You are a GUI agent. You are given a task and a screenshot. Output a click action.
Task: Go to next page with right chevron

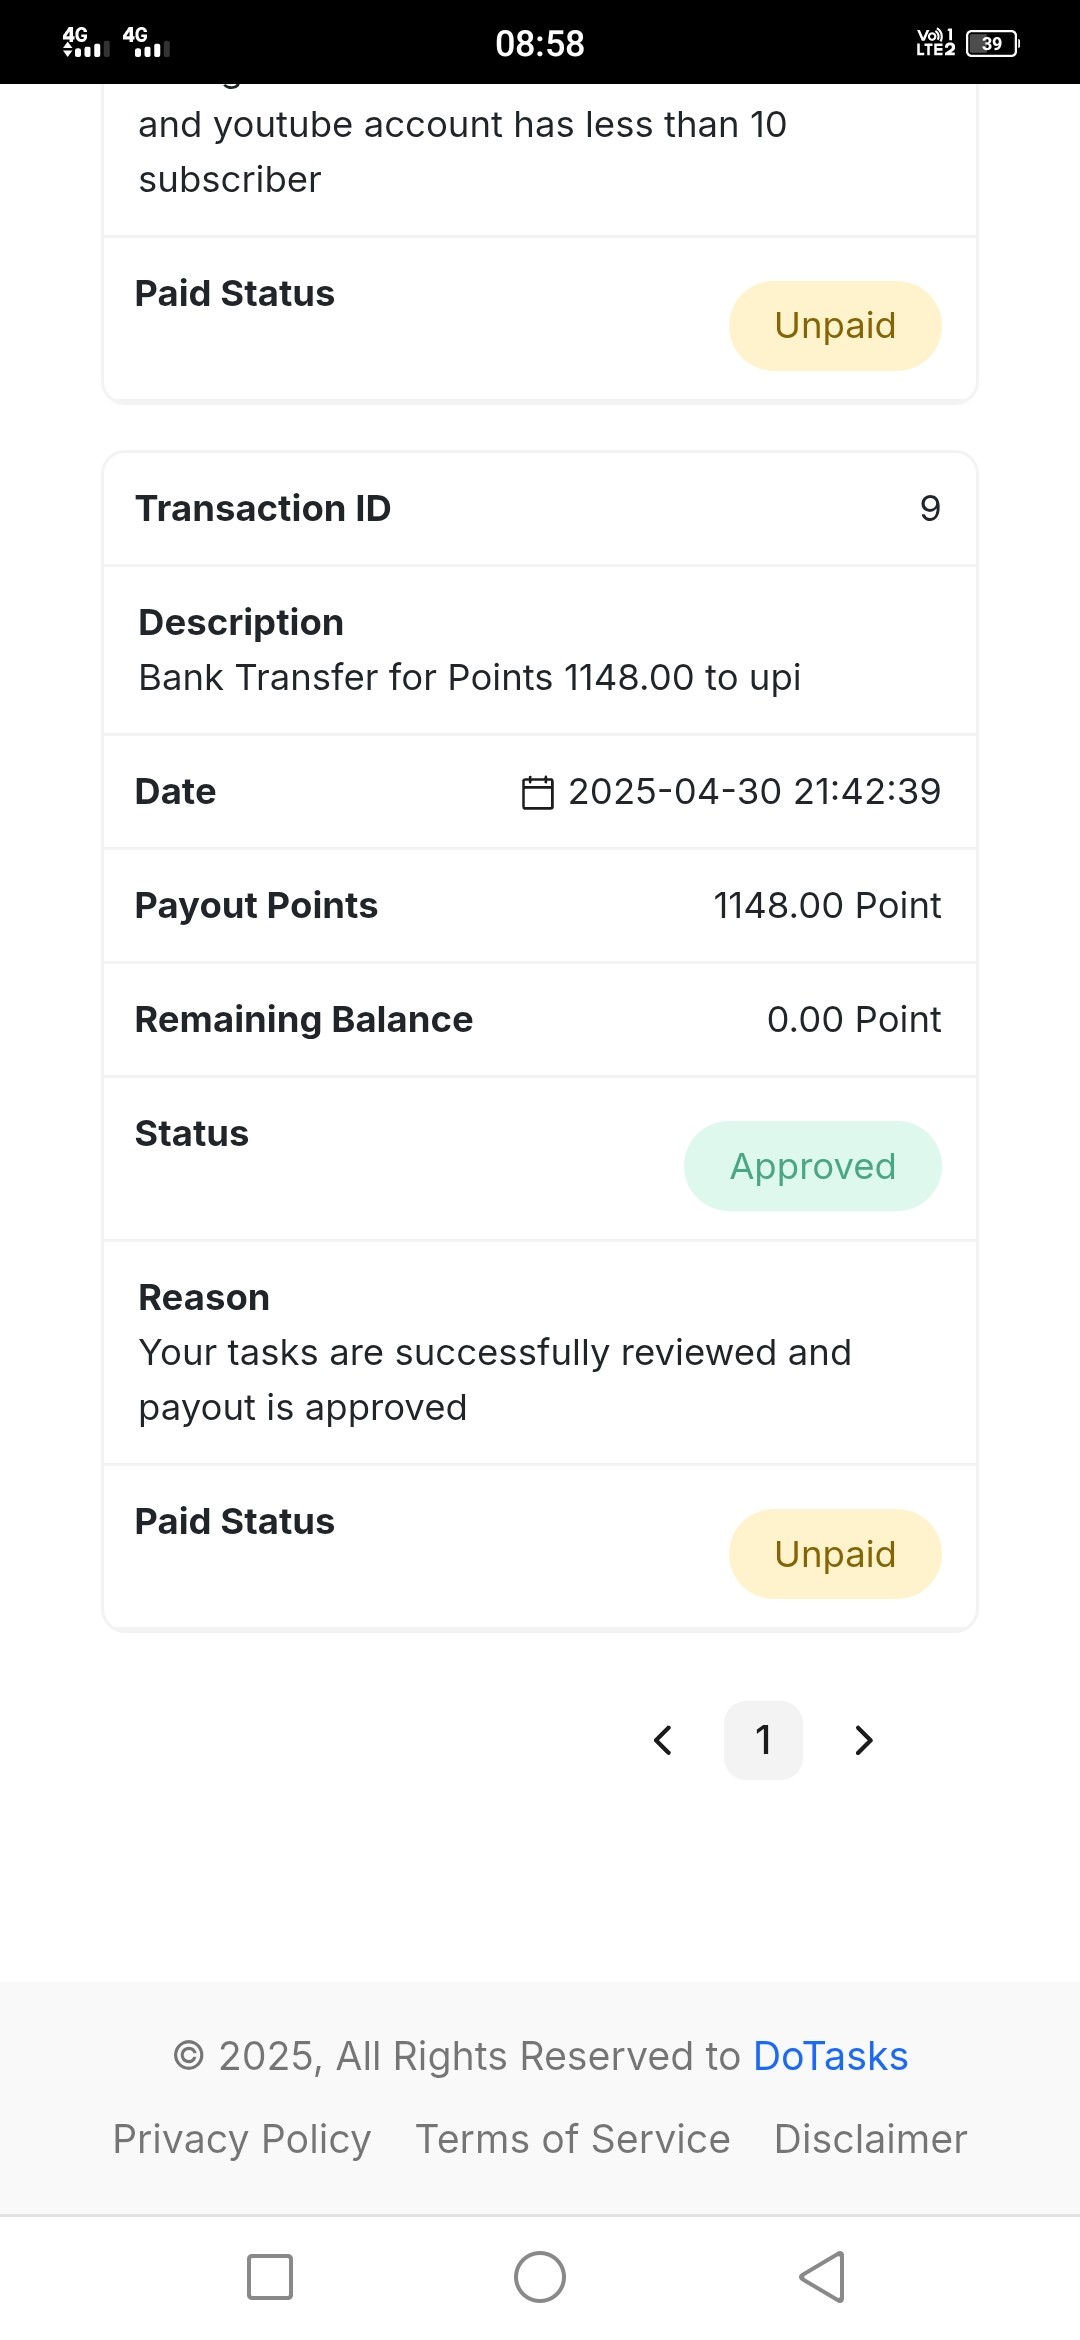pyautogui.click(x=864, y=1740)
